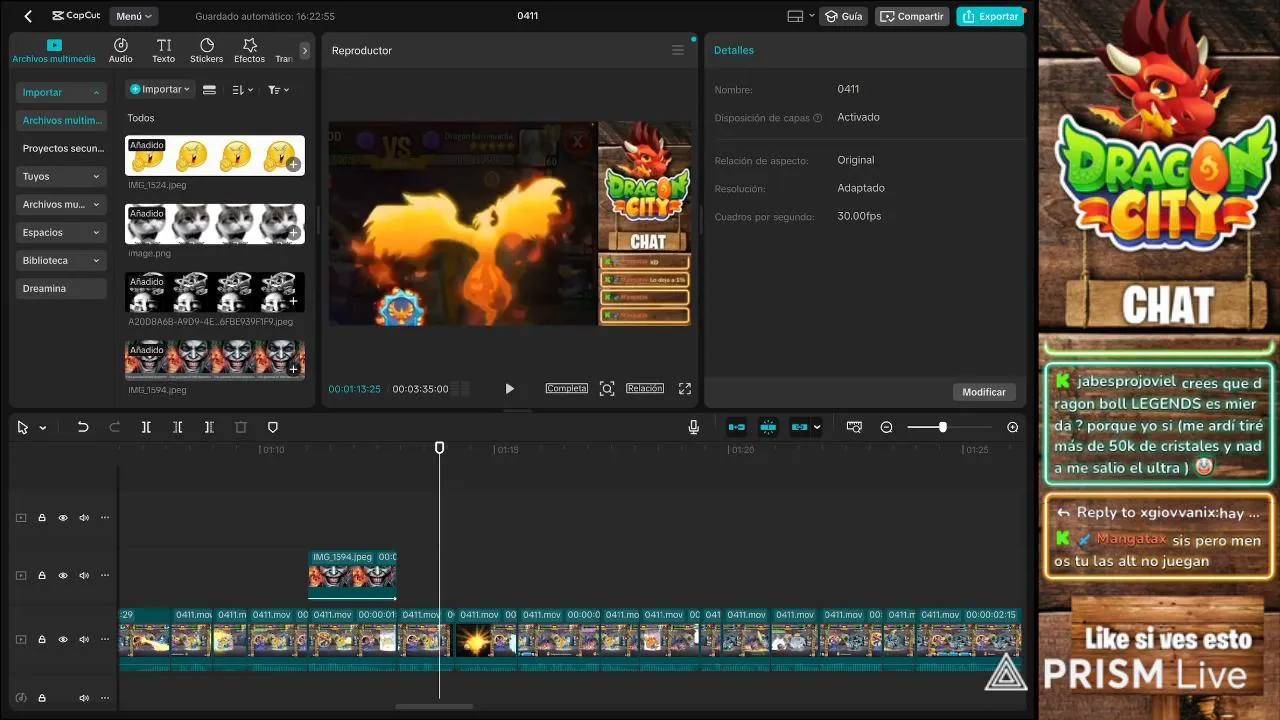Select the IMG_1594.jpeg clip on timeline
1280x720 pixels.
(x=352, y=575)
